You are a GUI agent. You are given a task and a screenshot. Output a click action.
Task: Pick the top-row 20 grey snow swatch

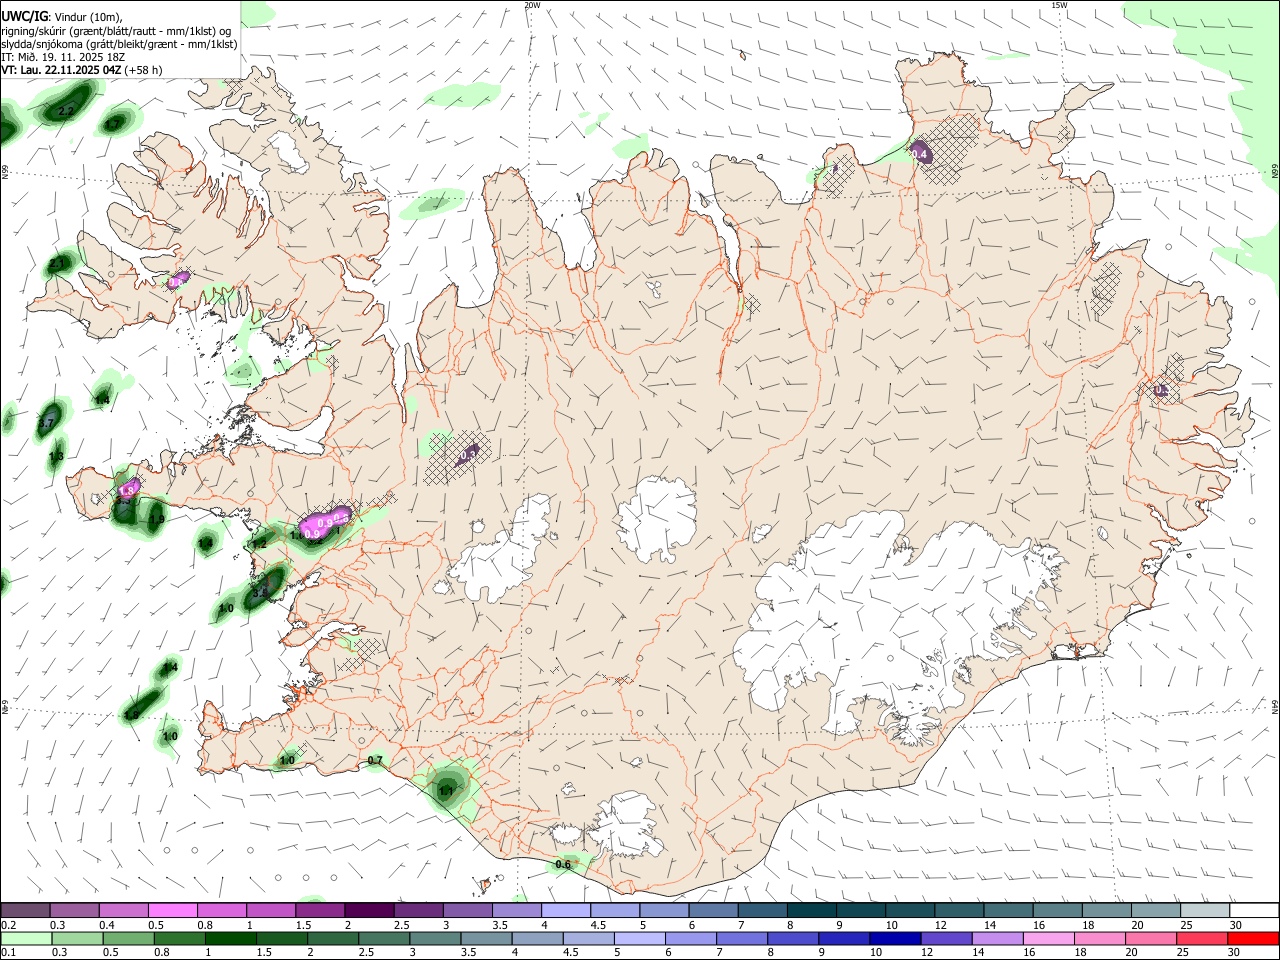point(1156,911)
